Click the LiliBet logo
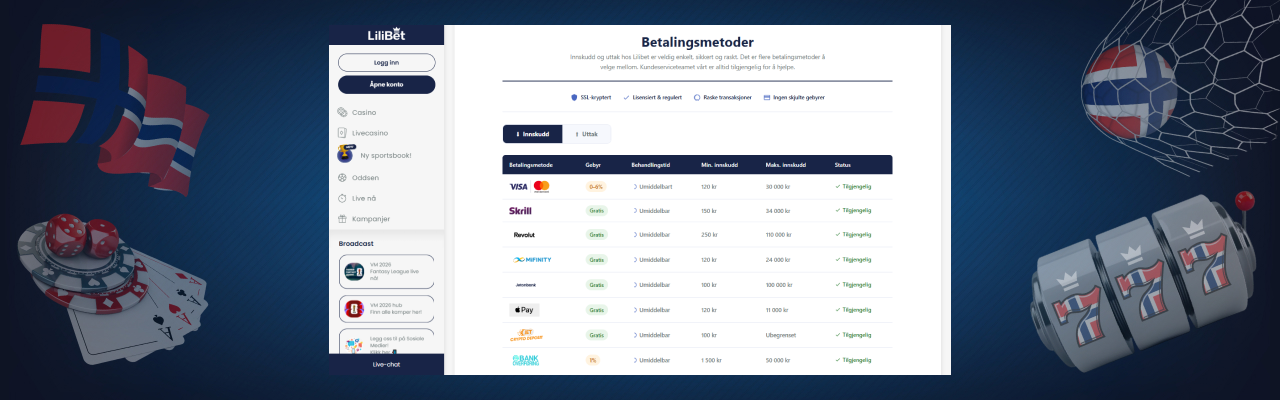The image size is (1280, 400). click(386, 36)
